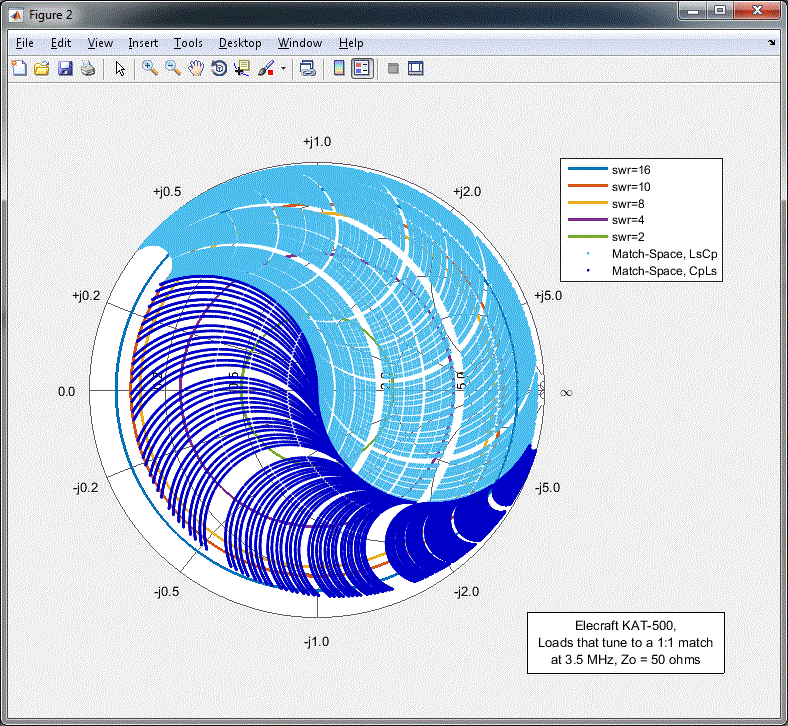This screenshot has width=788, height=726.
Task: Toggle the Insert Colorbar button
Action: click(339, 69)
